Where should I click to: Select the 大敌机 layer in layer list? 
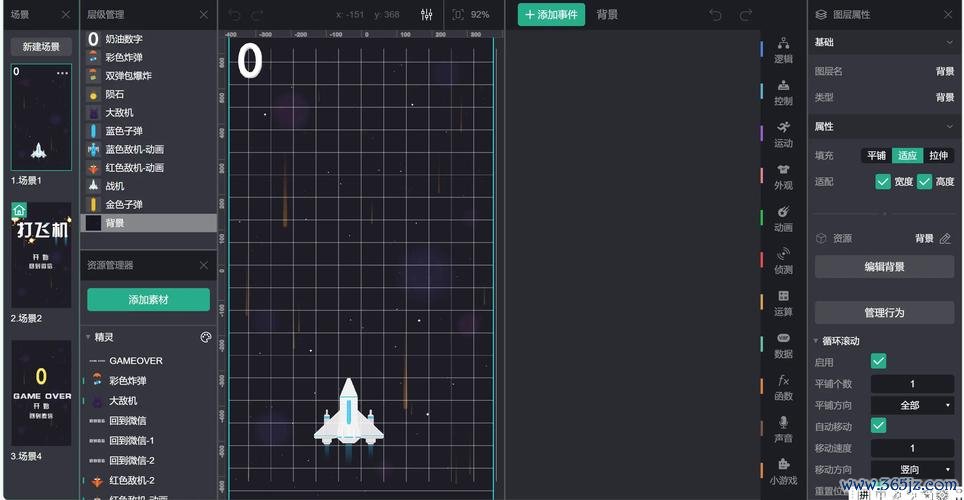pos(119,113)
